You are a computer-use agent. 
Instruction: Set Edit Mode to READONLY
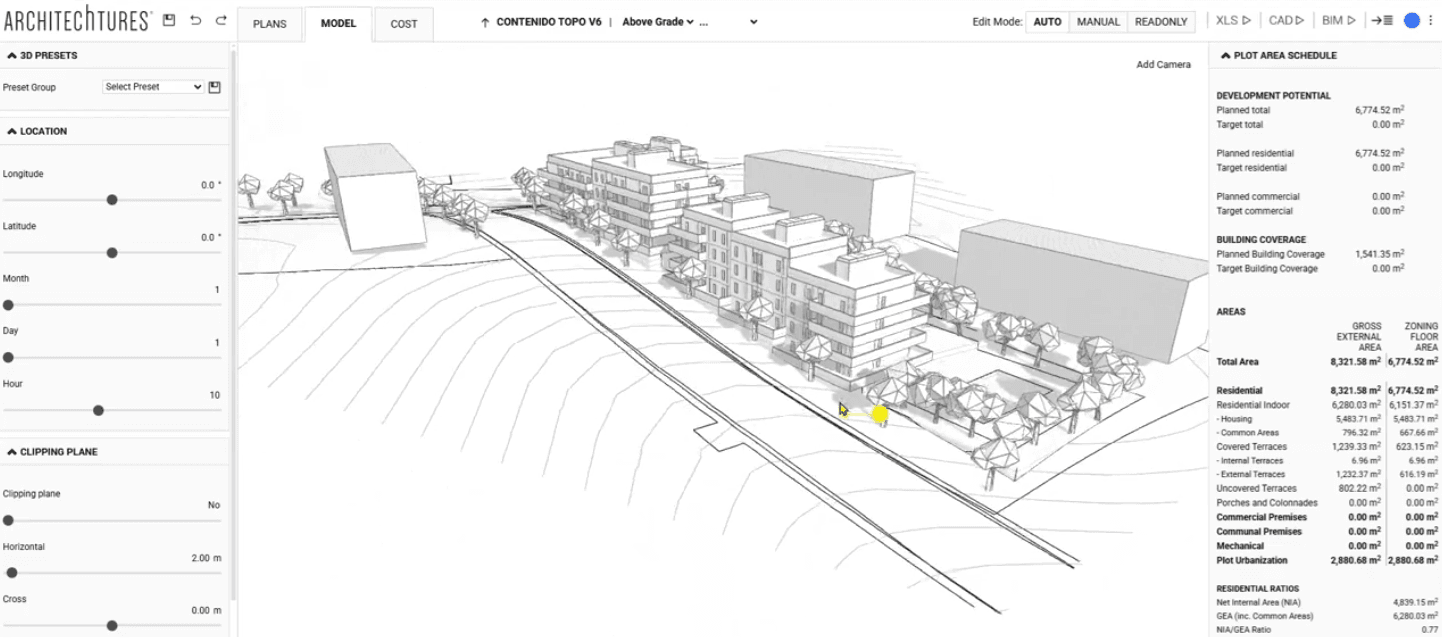click(1160, 20)
